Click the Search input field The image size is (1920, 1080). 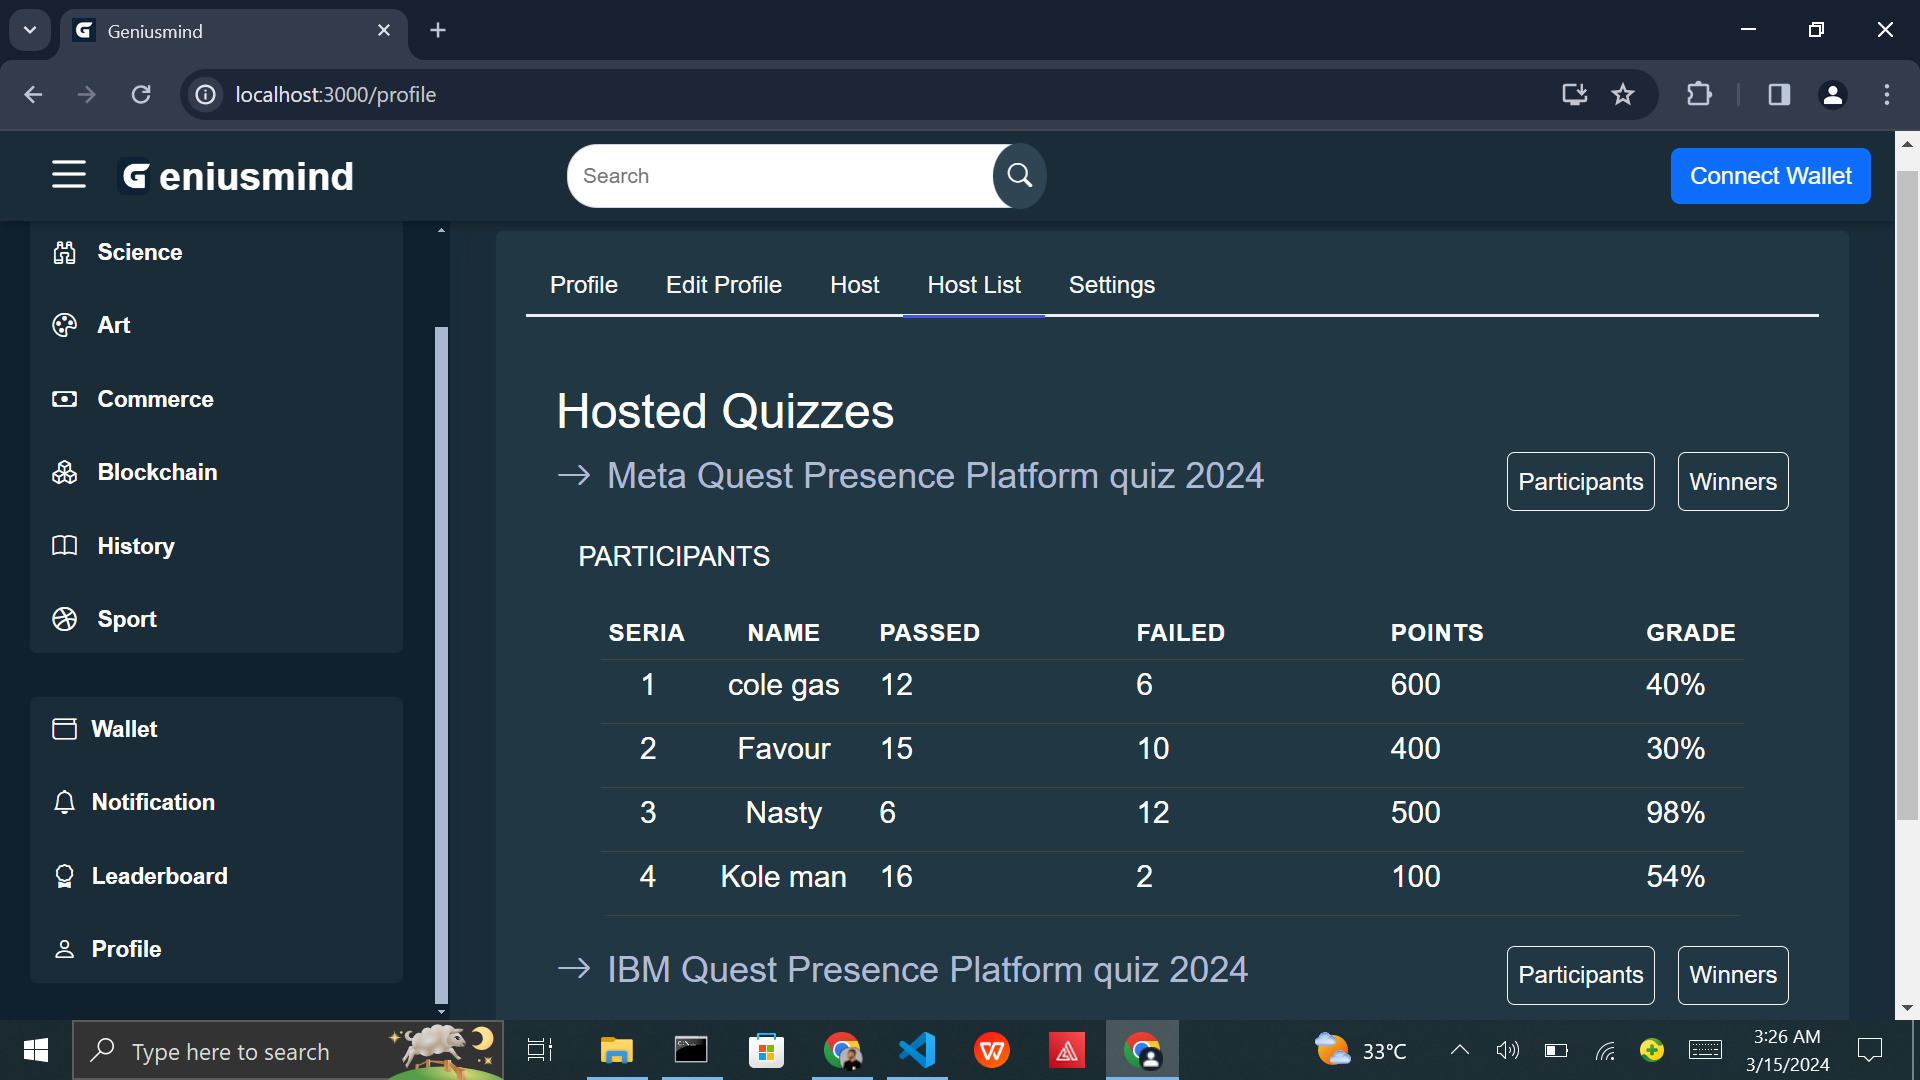coord(780,176)
